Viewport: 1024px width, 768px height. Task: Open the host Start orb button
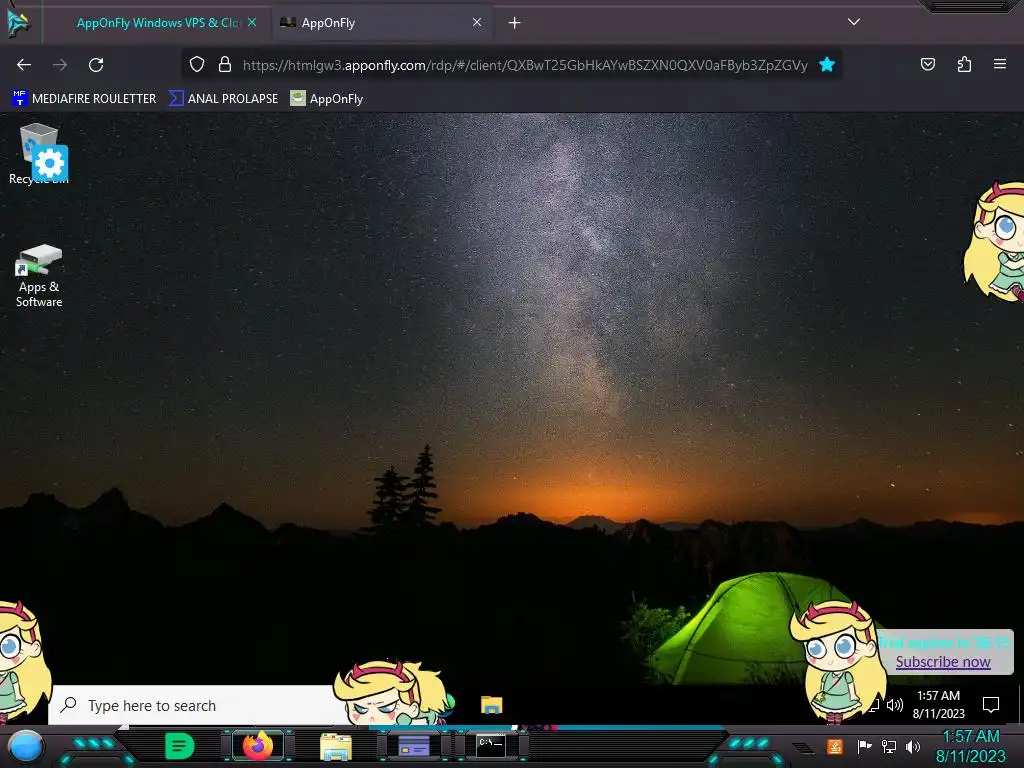click(25, 746)
